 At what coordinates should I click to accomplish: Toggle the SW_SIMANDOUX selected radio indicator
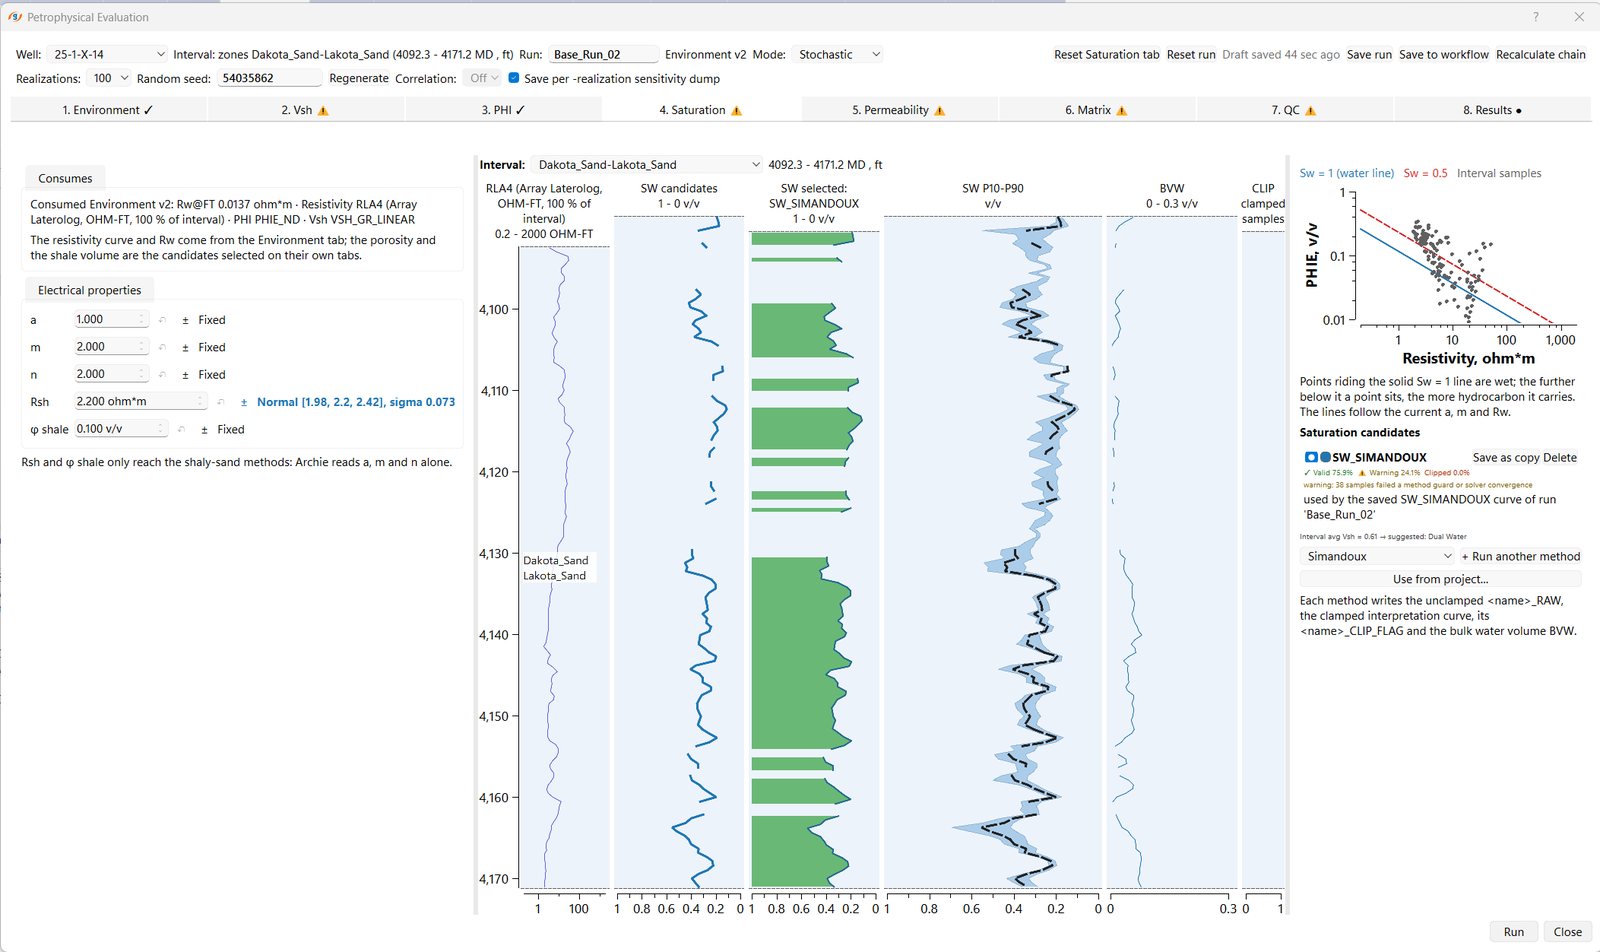coord(1311,457)
